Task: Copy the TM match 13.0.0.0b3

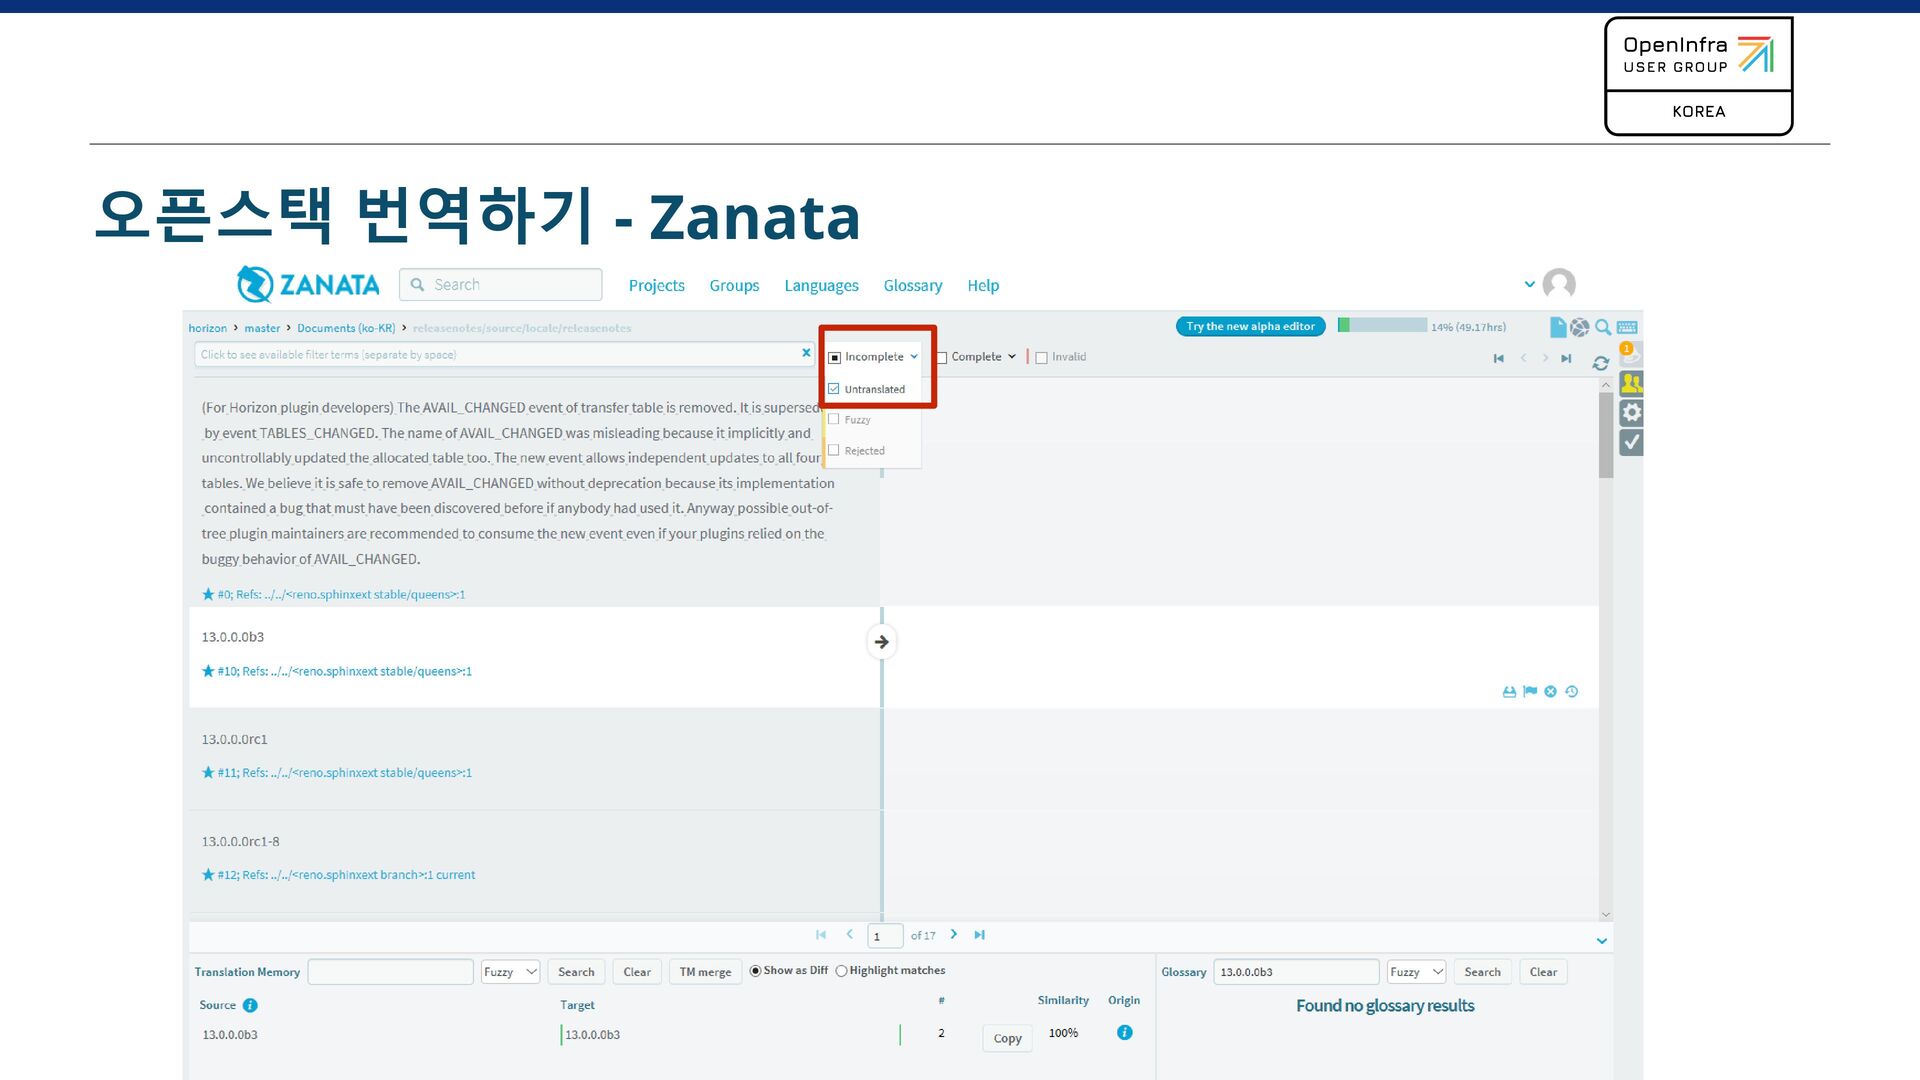Action: (x=1007, y=1038)
